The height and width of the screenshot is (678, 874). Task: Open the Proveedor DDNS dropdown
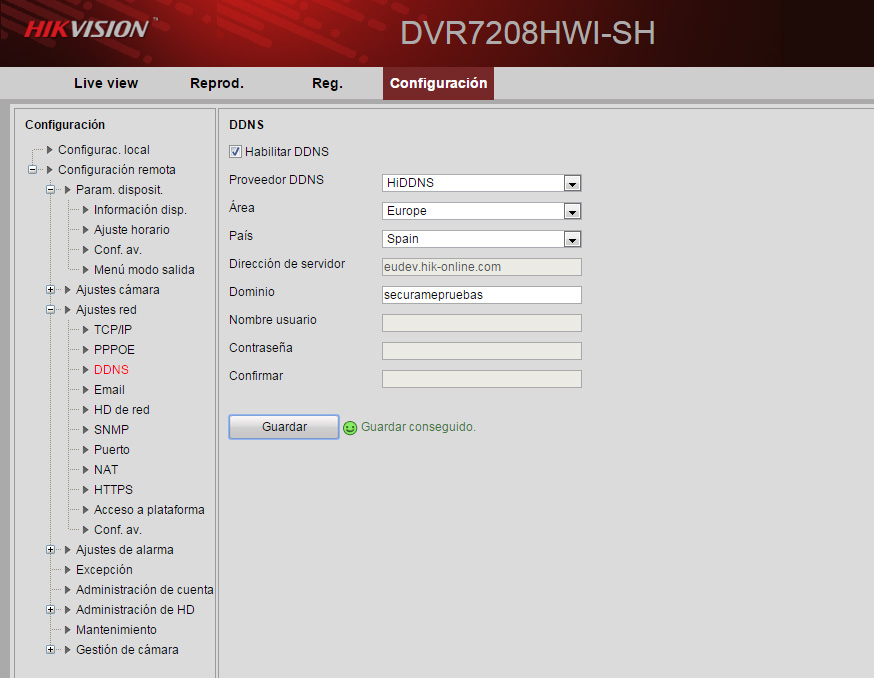coord(572,183)
